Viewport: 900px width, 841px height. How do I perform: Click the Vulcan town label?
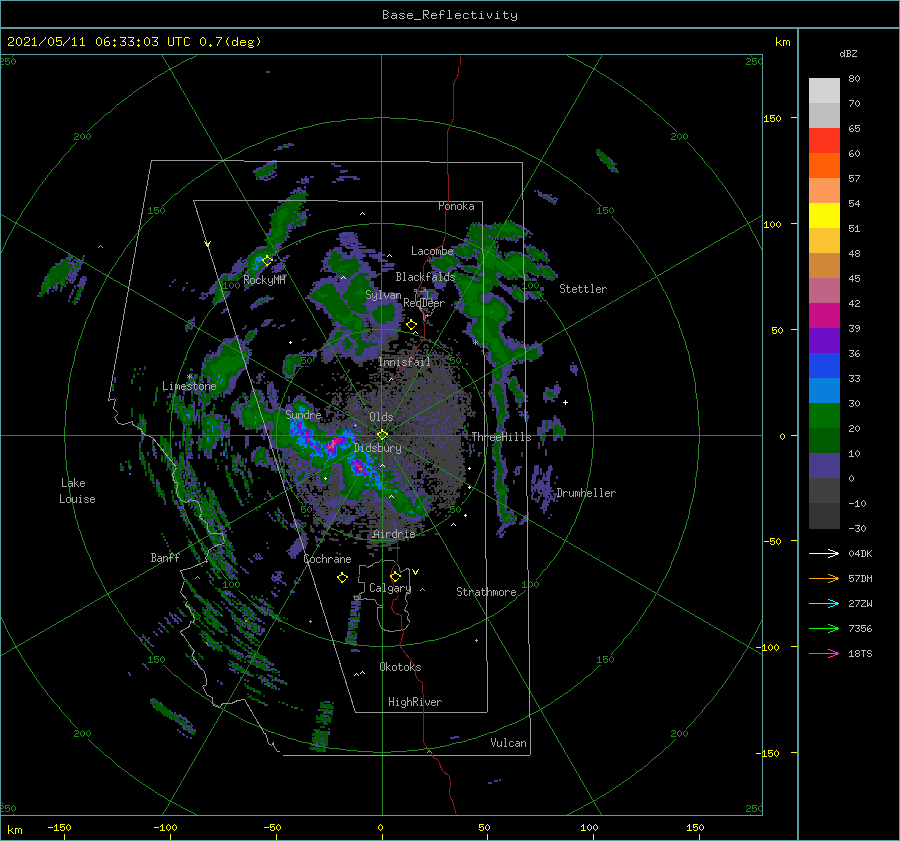pyautogui.click(x=508, y=743)
